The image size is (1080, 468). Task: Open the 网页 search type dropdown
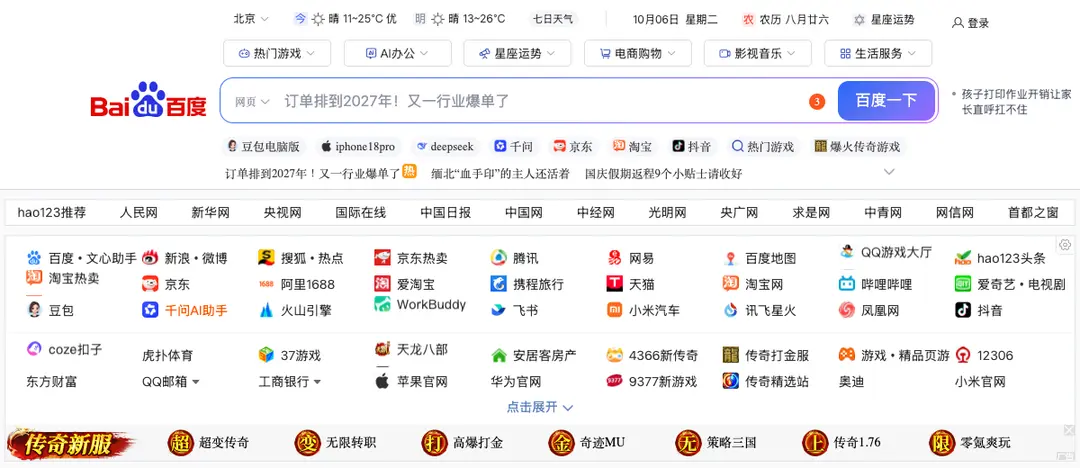point(252,101)
